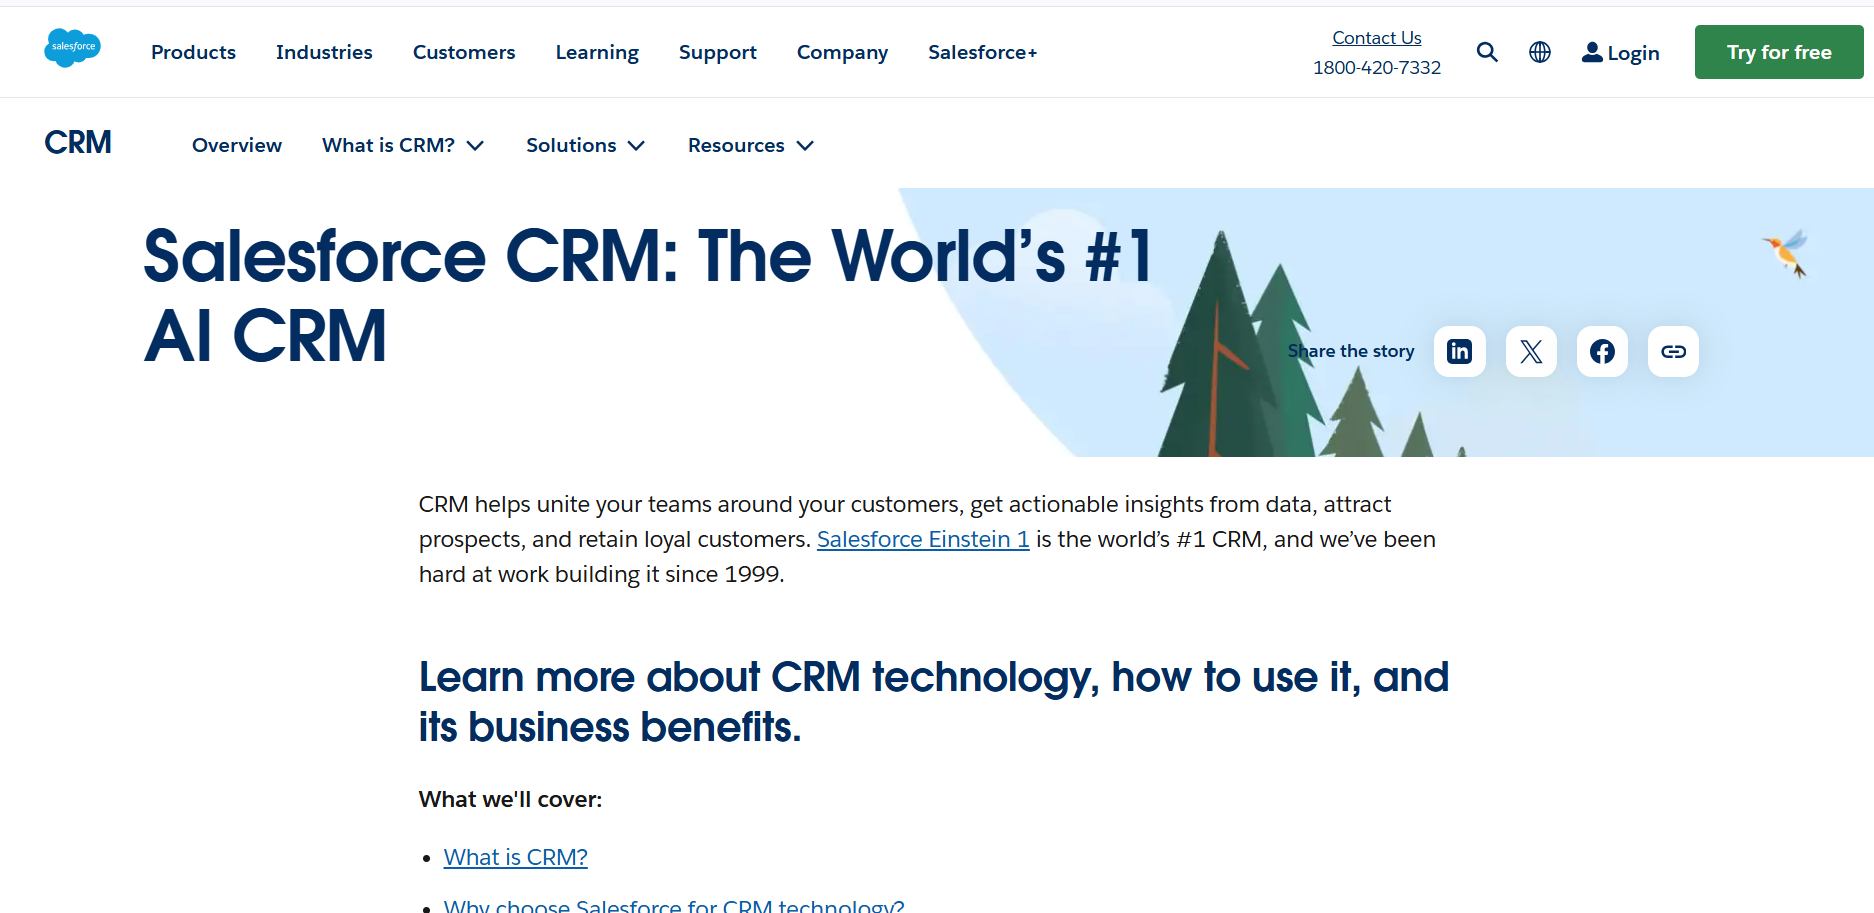Open the Learning menu
The image size is (1874, 913).
tap(597, 52)
